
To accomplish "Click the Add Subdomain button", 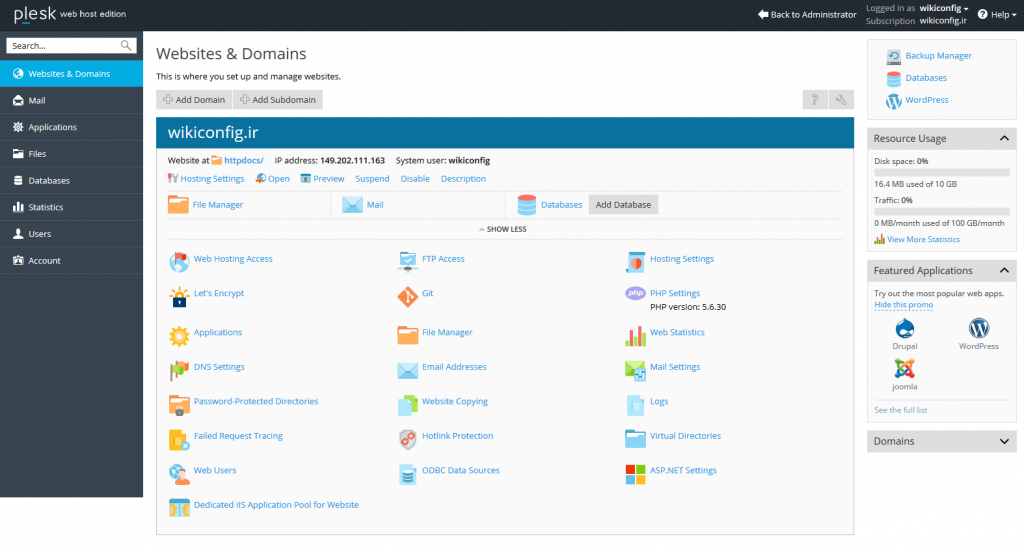I will point(277,100).
